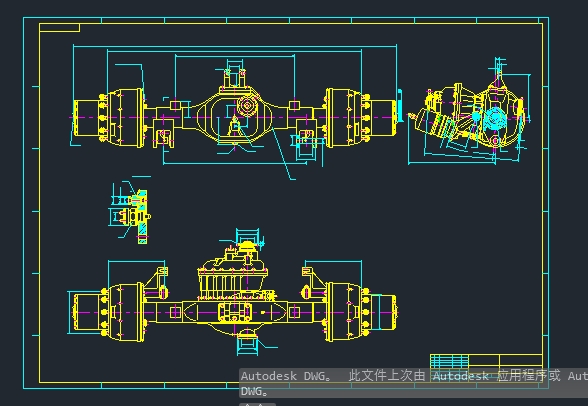588x406 pixels.
Task: Select the small detail section view
Action: pos(130,210)
